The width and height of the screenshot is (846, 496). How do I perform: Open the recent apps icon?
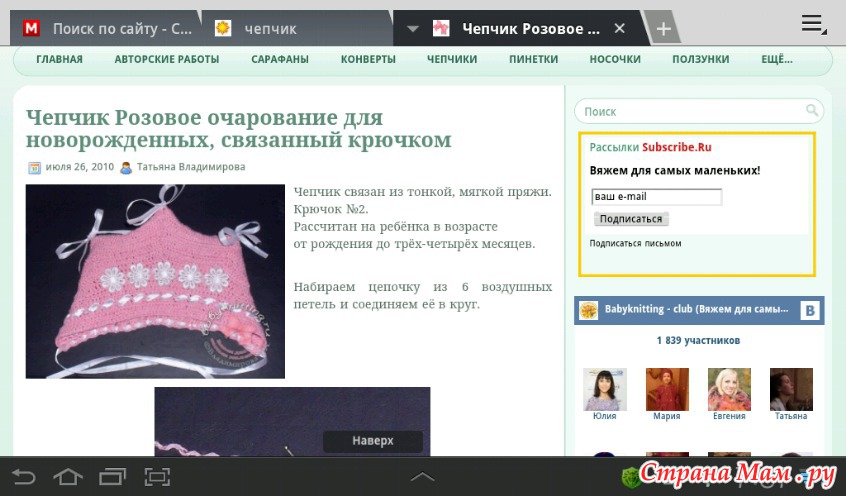pyautogui.click(x=112, y=477)
